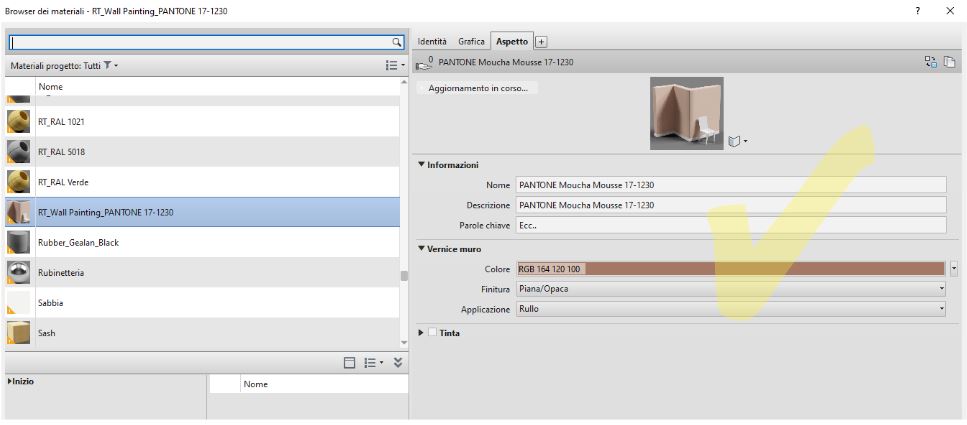
Task: Click the shared asset hand icon
Action: click(424, 62)
